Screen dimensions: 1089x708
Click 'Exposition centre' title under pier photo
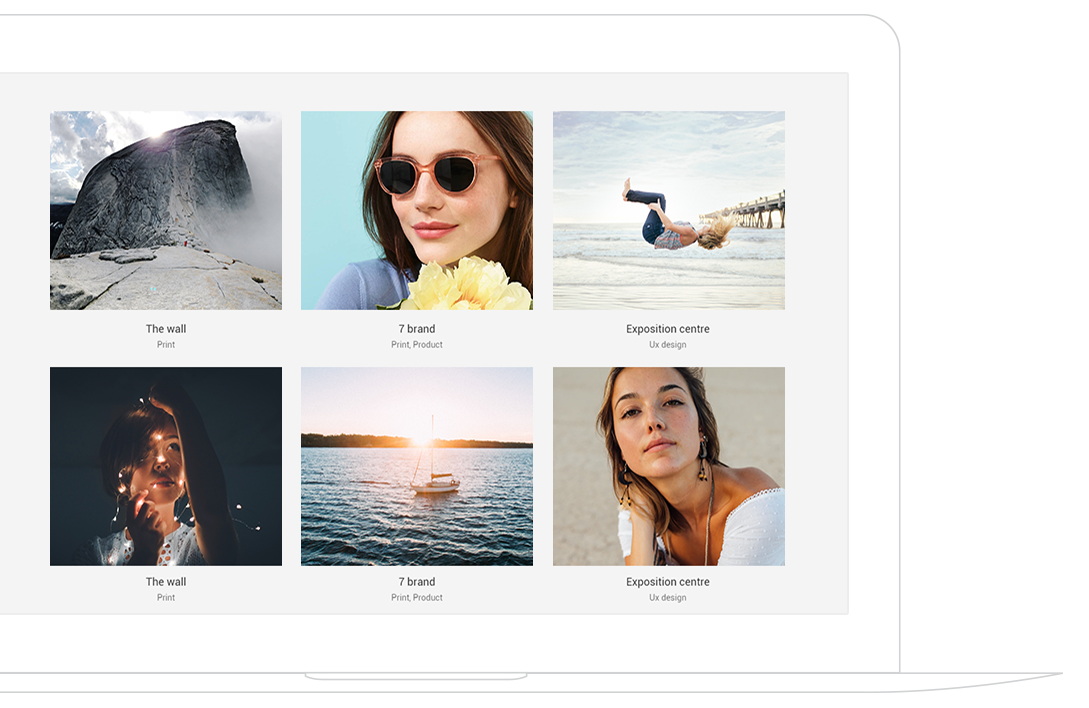point(668,329)
